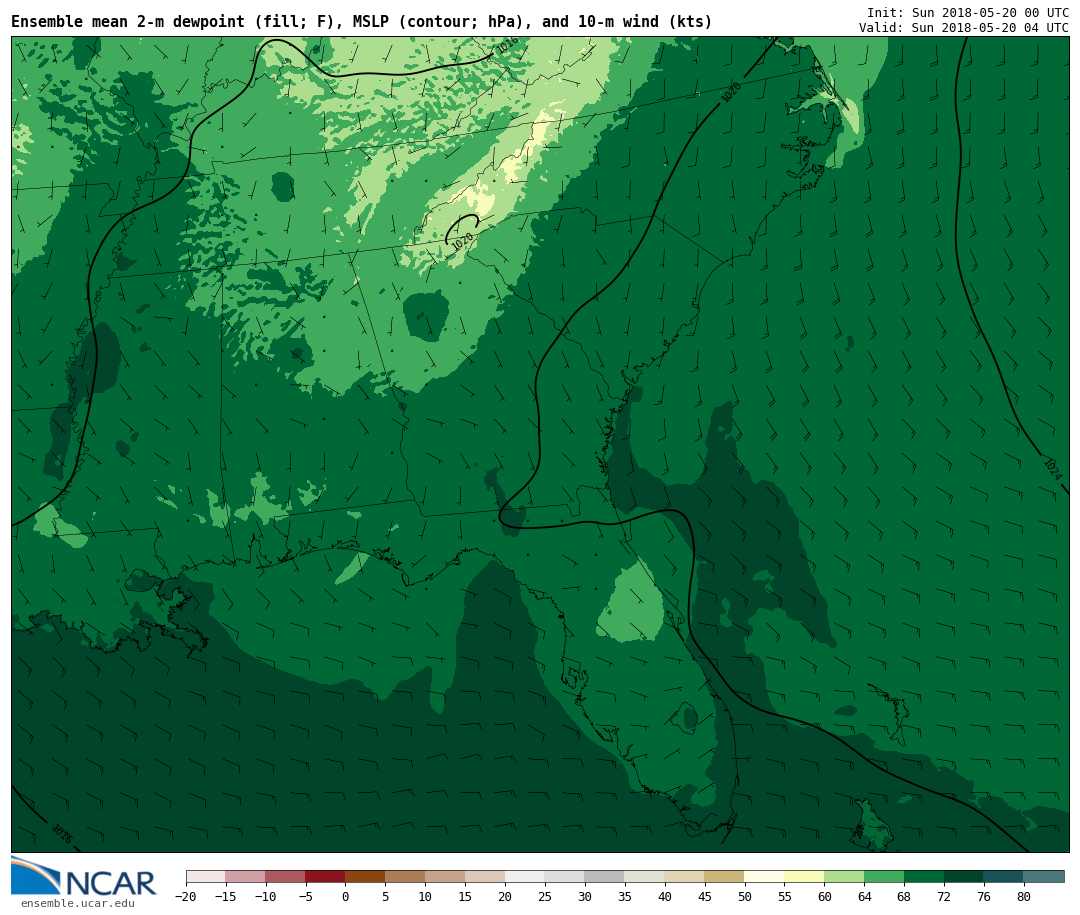Click the colorbar tick label "80"
Screen dimensions: 1080x915
[x=1024, y=896]
